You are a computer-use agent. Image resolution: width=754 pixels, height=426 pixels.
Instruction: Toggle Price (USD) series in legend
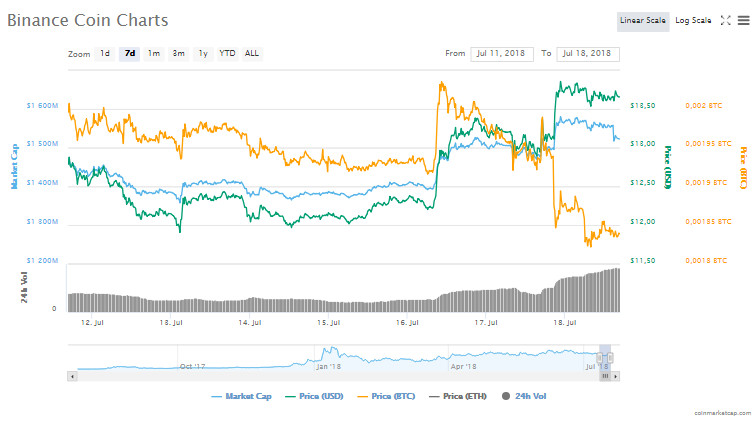click(314, 396)
